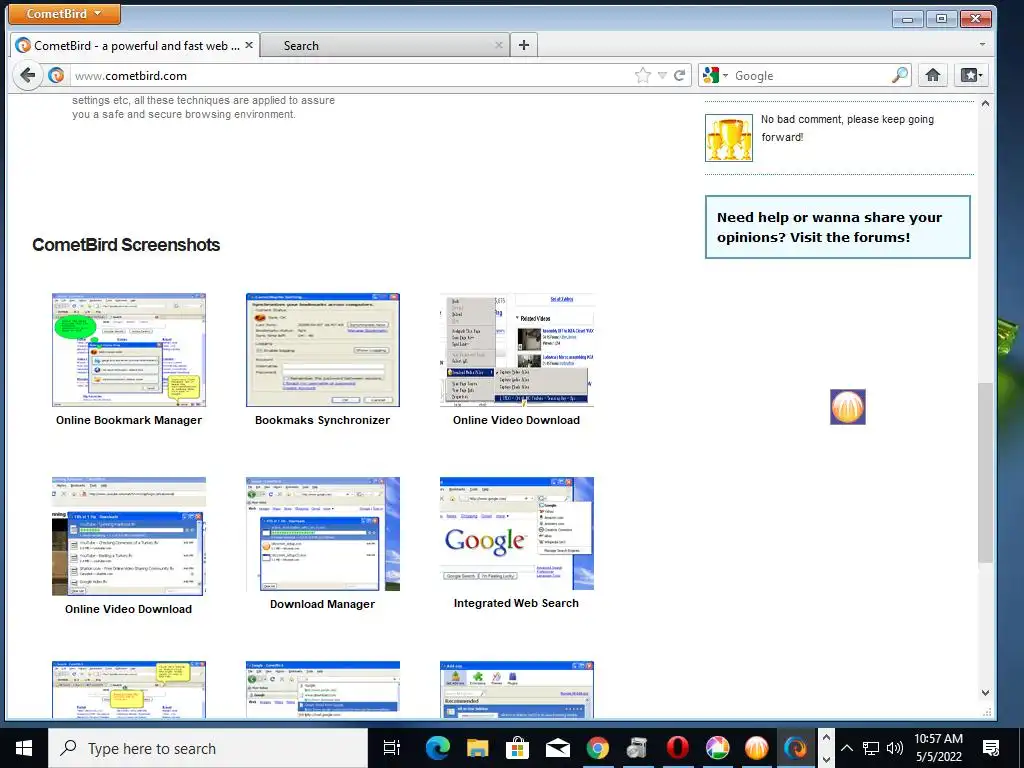Image resolution: width=1024 pixels, height=768 pixels.
Task: Open the Windows Start menu
Action: (24, 748)
